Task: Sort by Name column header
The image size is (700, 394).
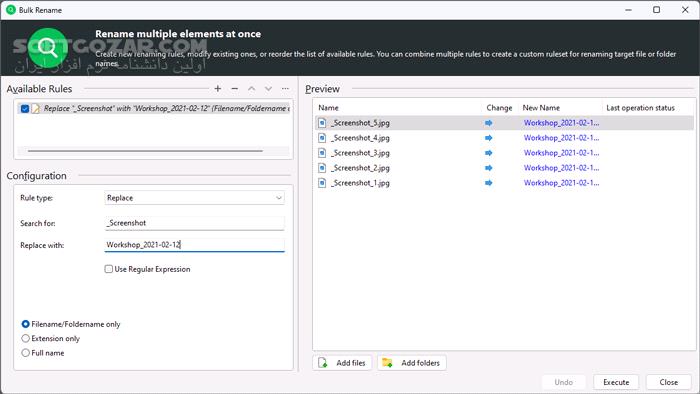Action: [x=328, y=108]
